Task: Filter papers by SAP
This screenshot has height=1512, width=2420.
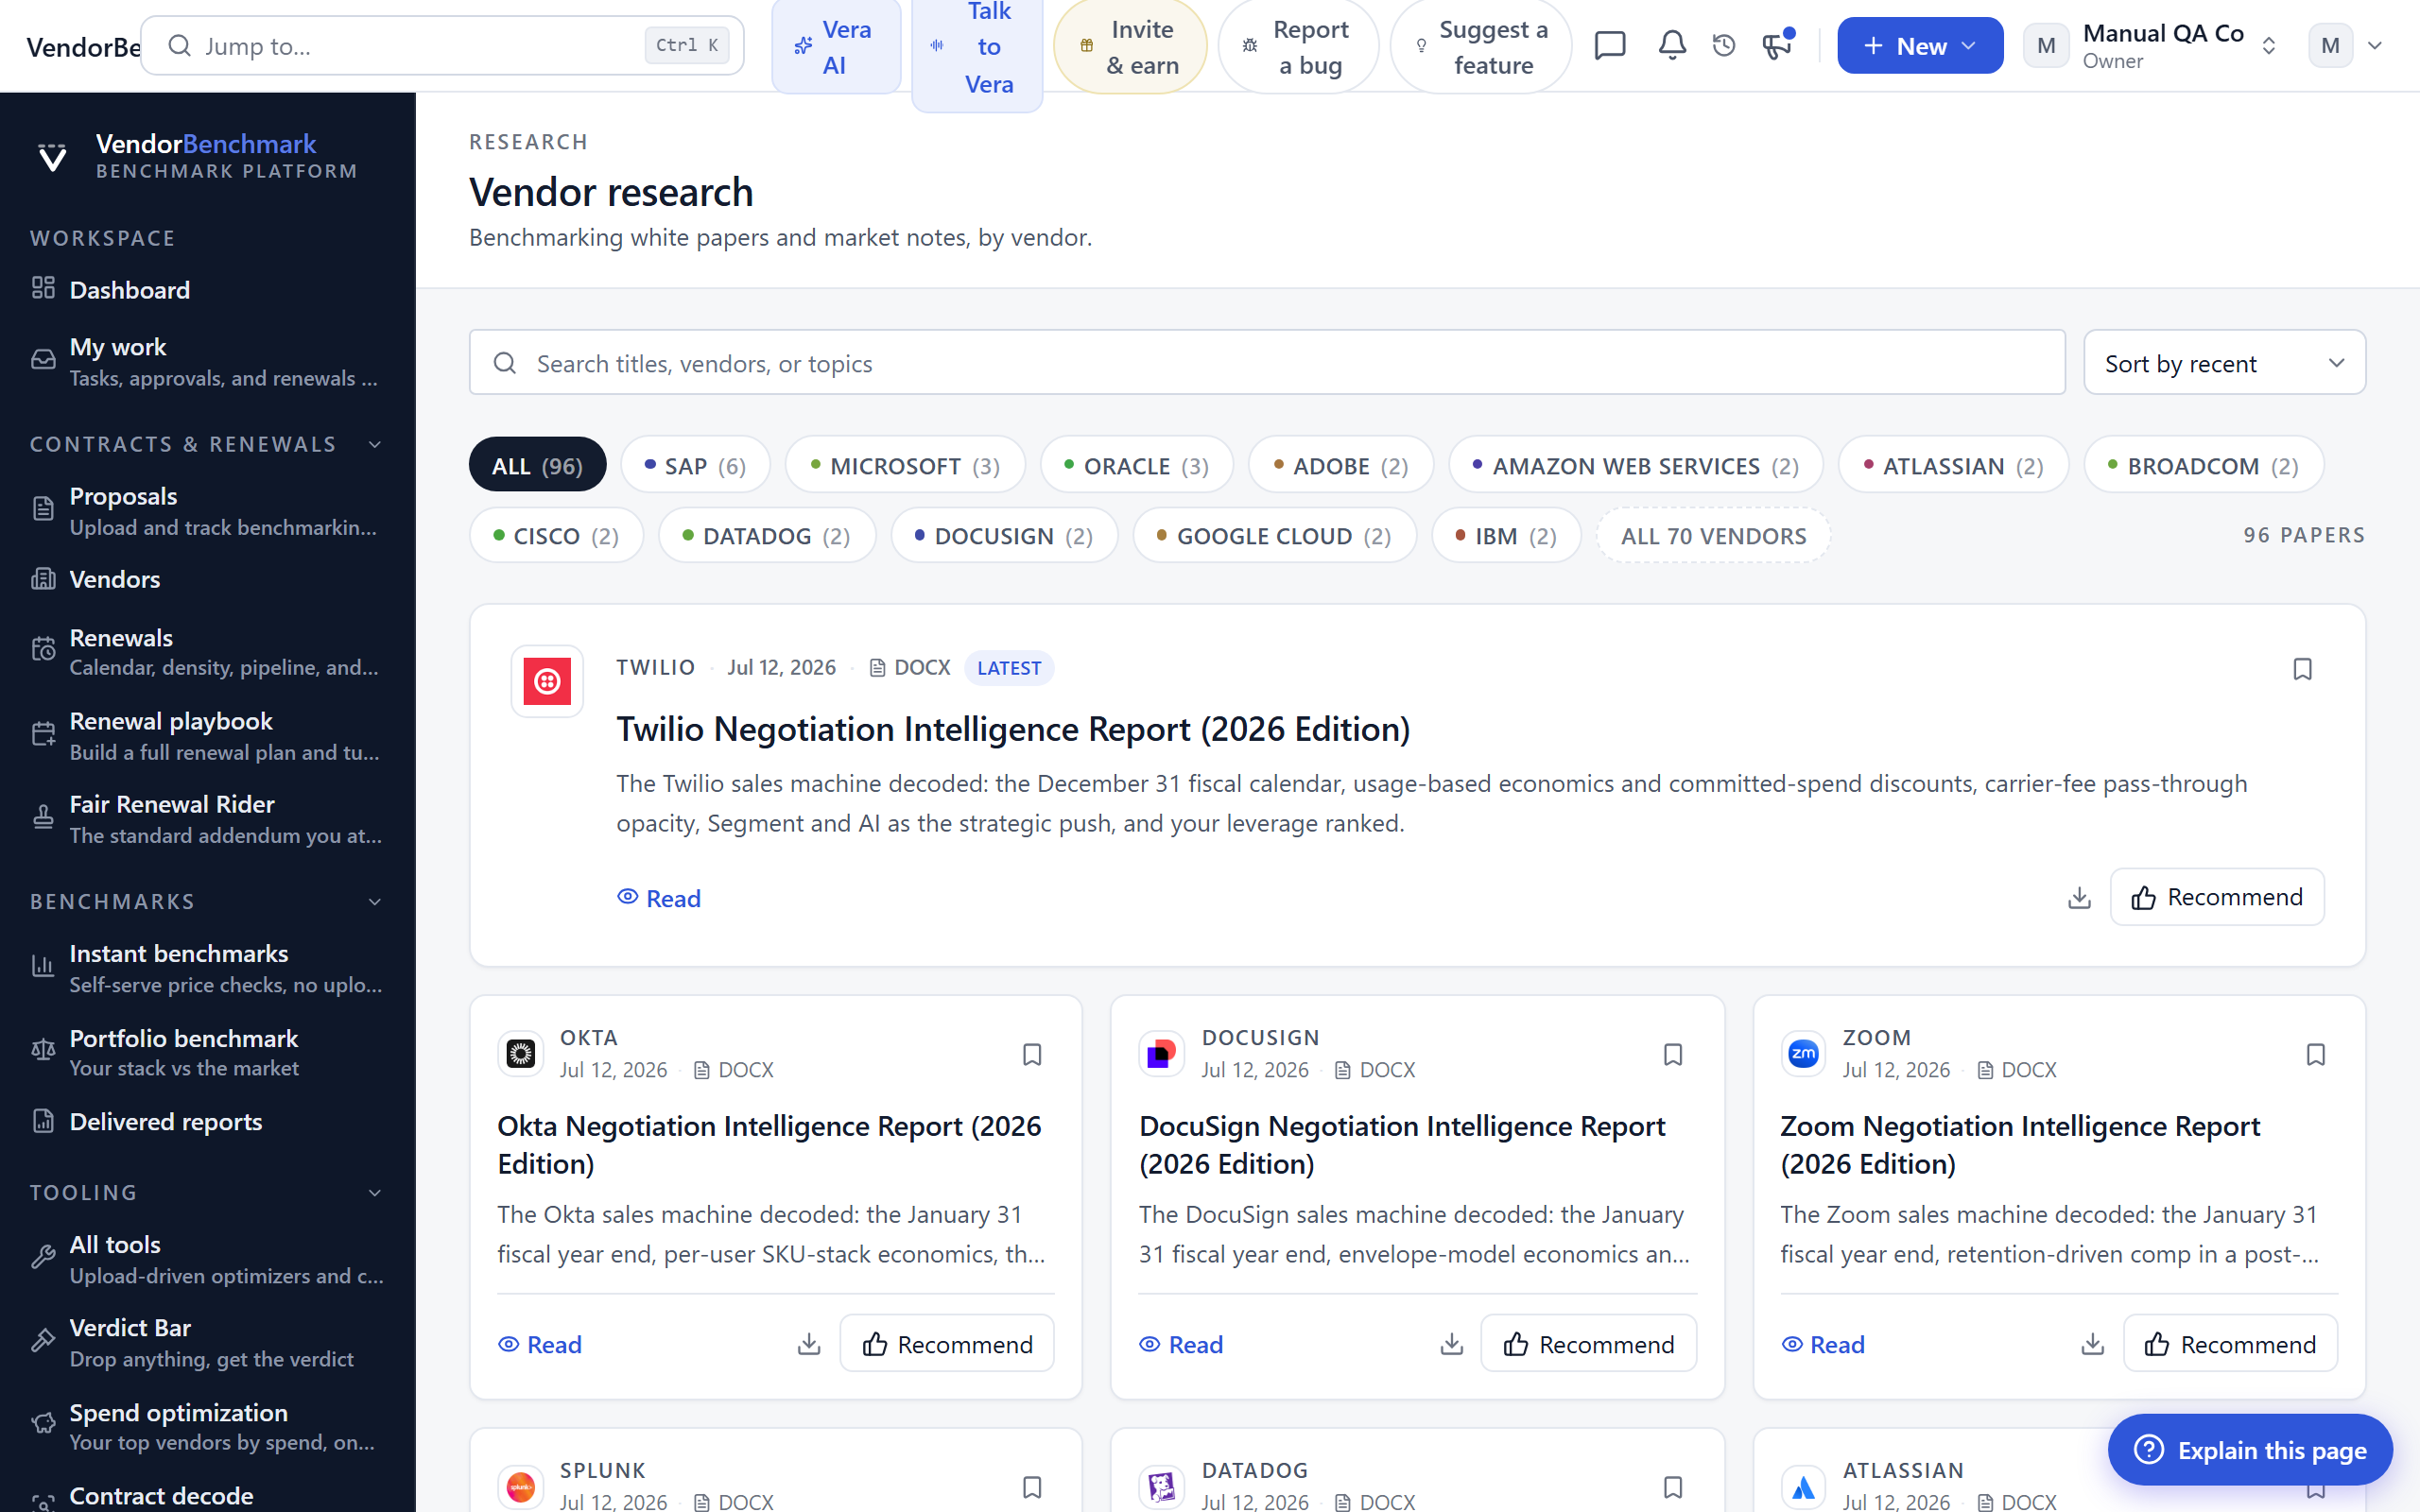Action: (695, 466)
